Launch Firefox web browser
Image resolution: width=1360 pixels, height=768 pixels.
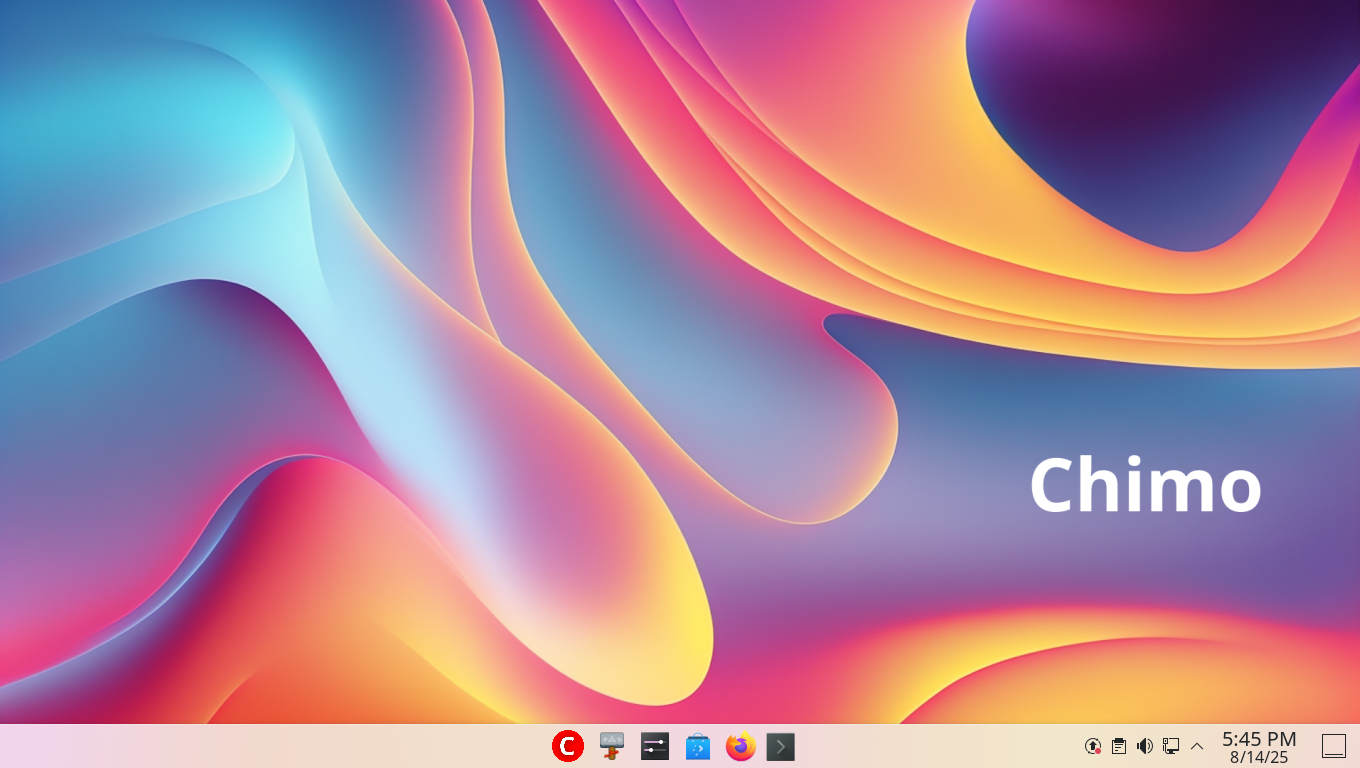(740, 746)
